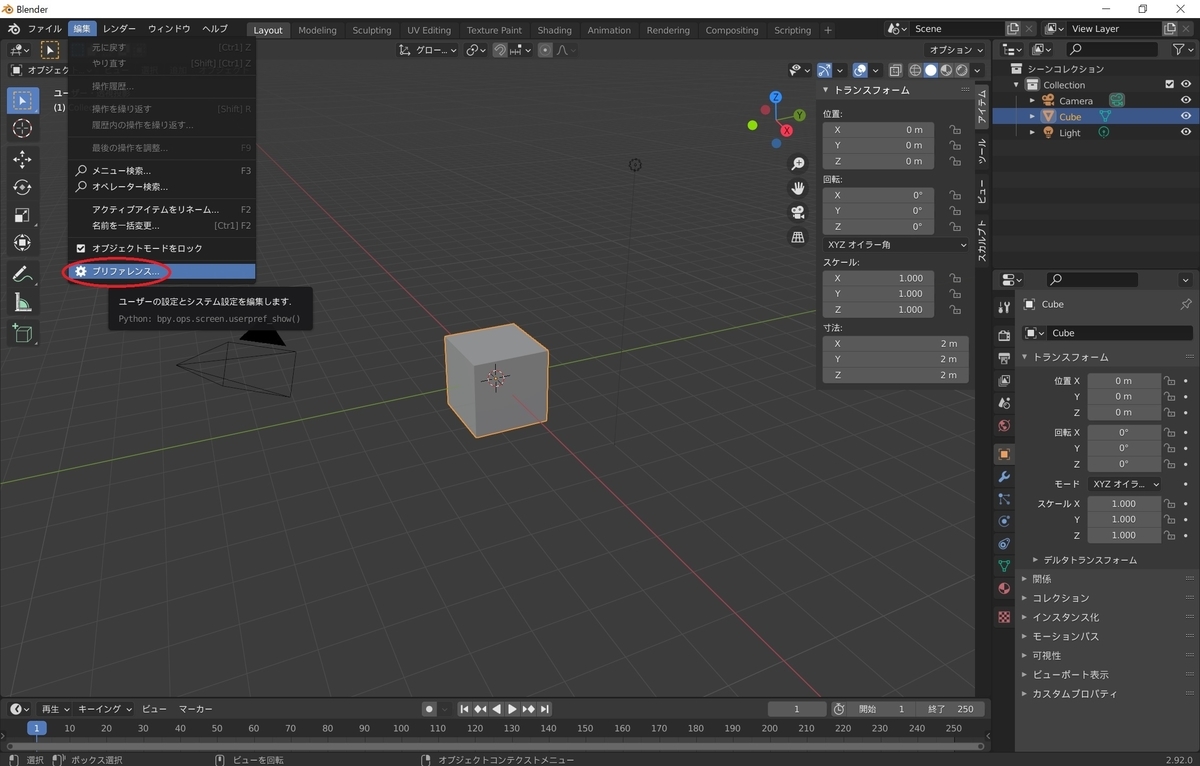Select the Transform tool

point(22,243)
